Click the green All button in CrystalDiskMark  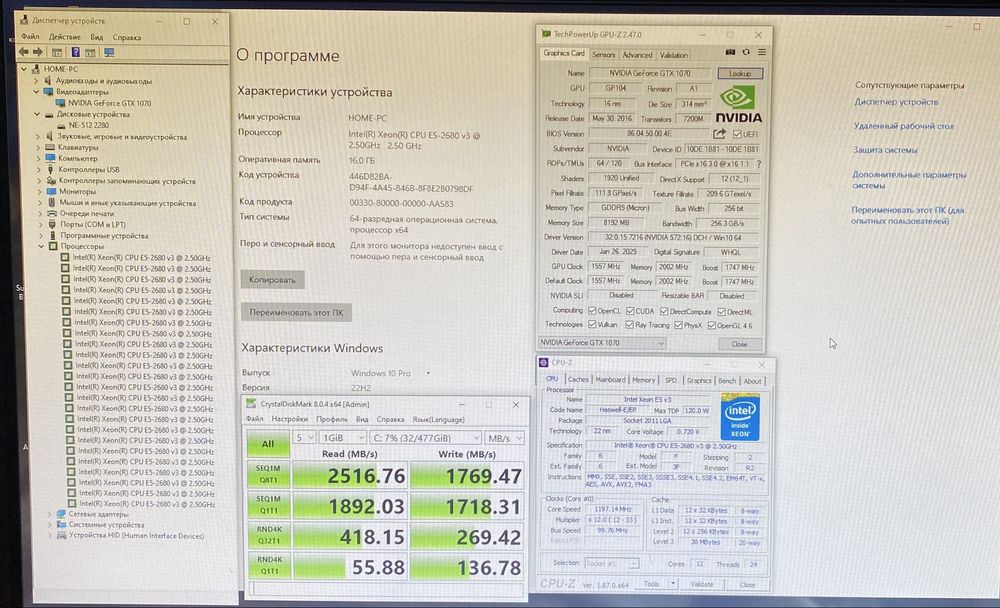click(x=268, y=444)
